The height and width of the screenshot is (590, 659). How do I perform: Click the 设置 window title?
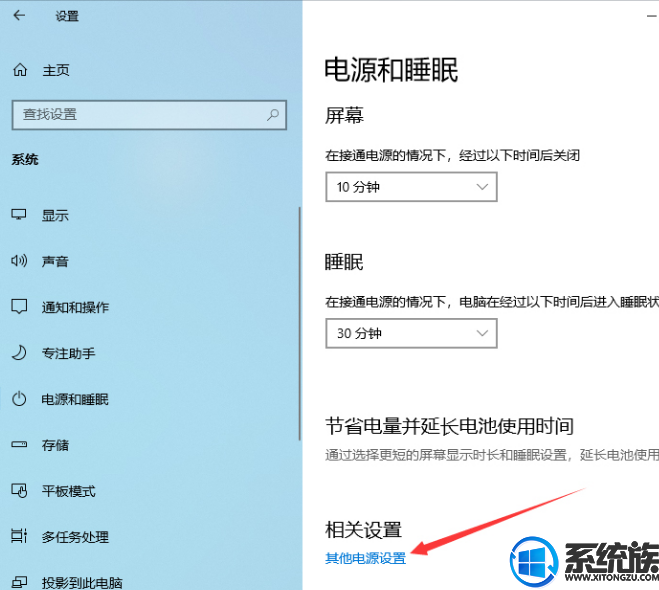pos(67,16)
